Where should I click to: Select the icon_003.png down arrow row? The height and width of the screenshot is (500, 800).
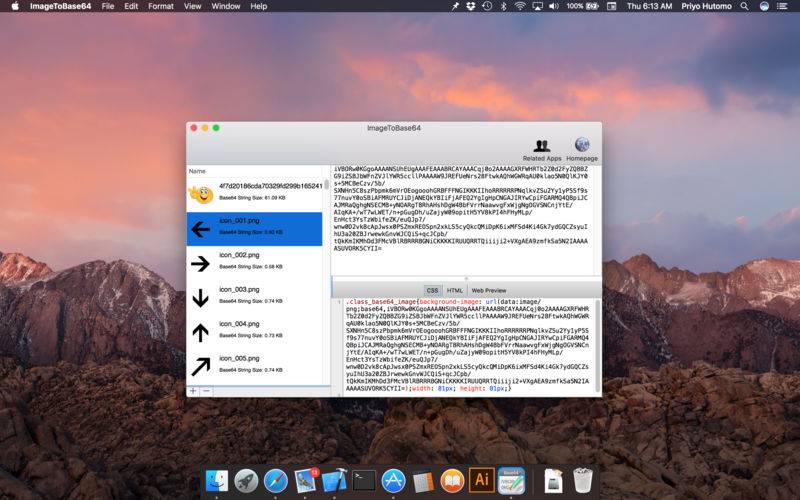pyautogui.click(x=254, y=298)
